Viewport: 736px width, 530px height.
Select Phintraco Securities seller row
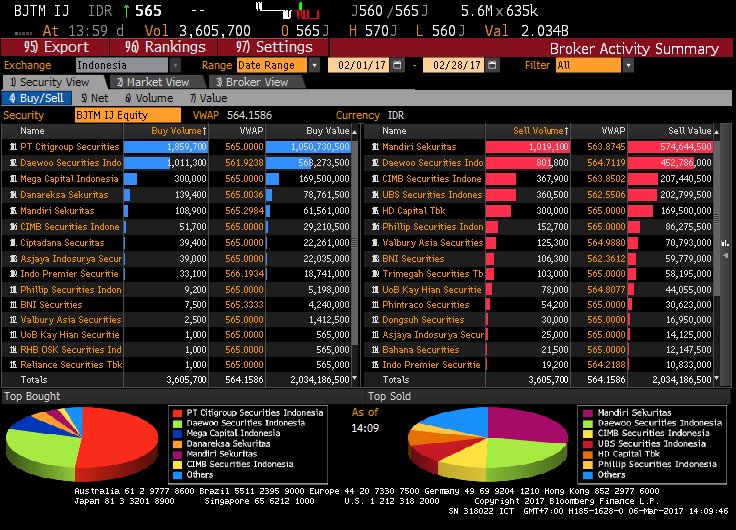tap(540, 305)
